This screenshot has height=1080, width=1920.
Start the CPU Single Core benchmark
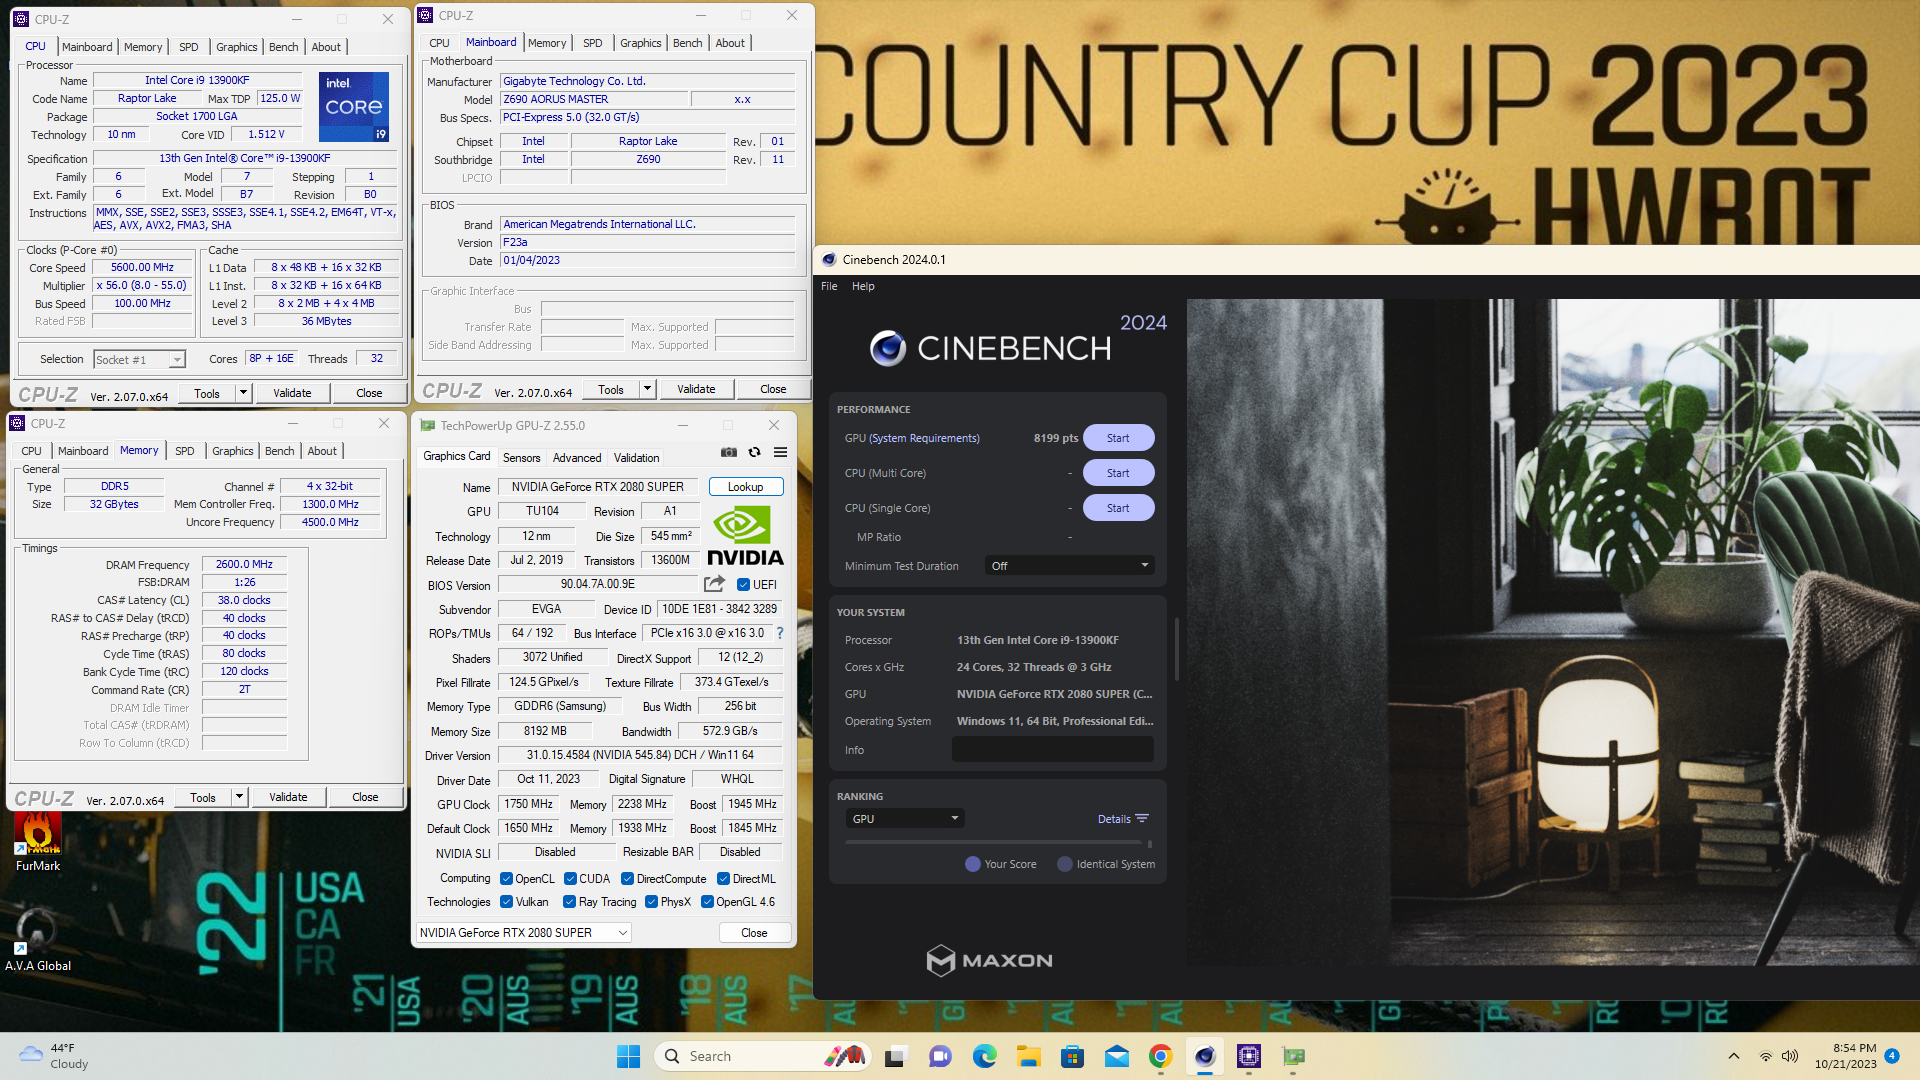click(x=1118, y=508)
